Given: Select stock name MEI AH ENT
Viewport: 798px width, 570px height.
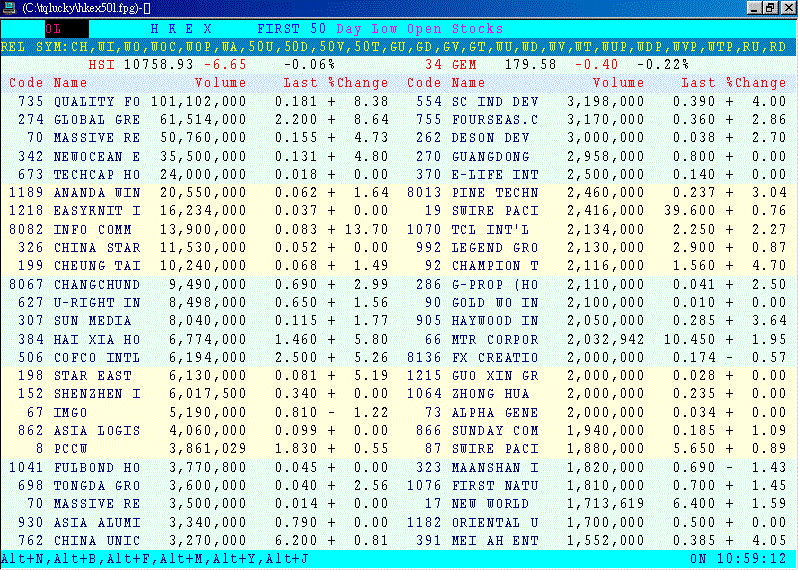Looking at the screenshot, I should [495, 540].
